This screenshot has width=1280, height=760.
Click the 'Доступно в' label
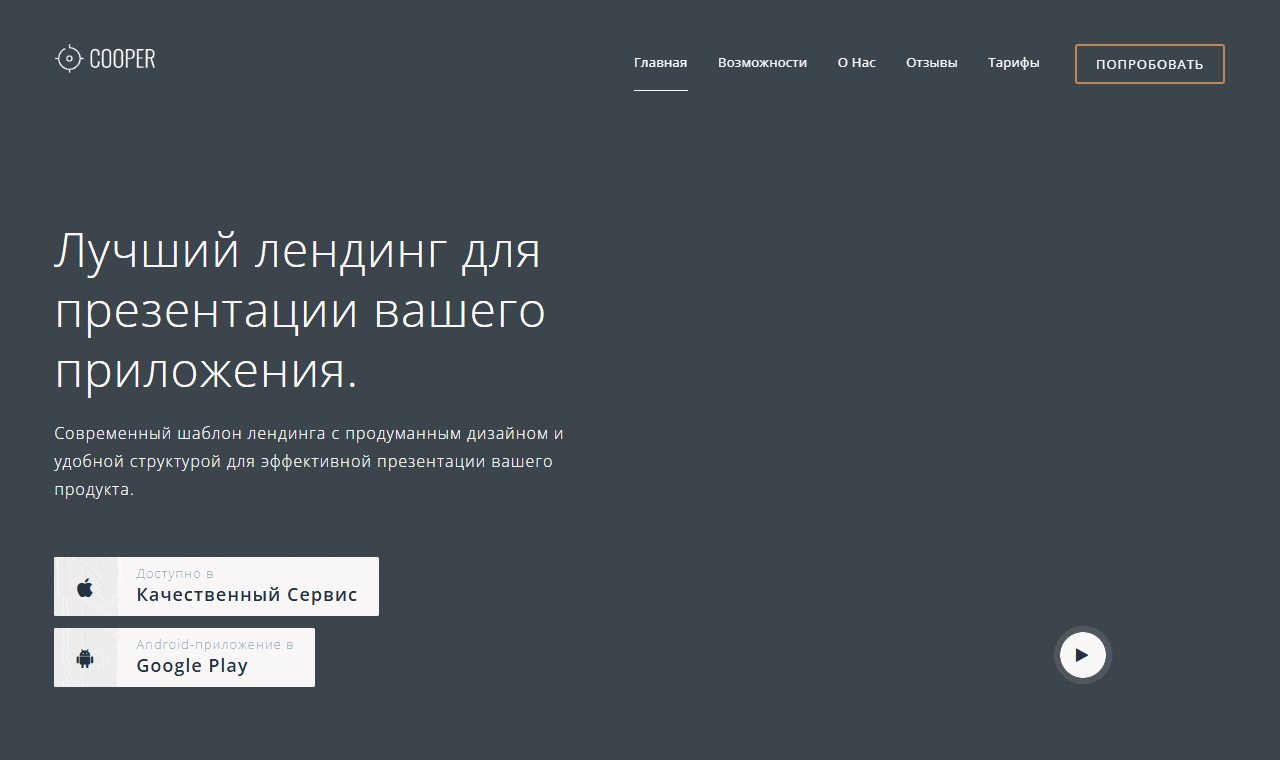pyautogui.click(x=175, y=574)
